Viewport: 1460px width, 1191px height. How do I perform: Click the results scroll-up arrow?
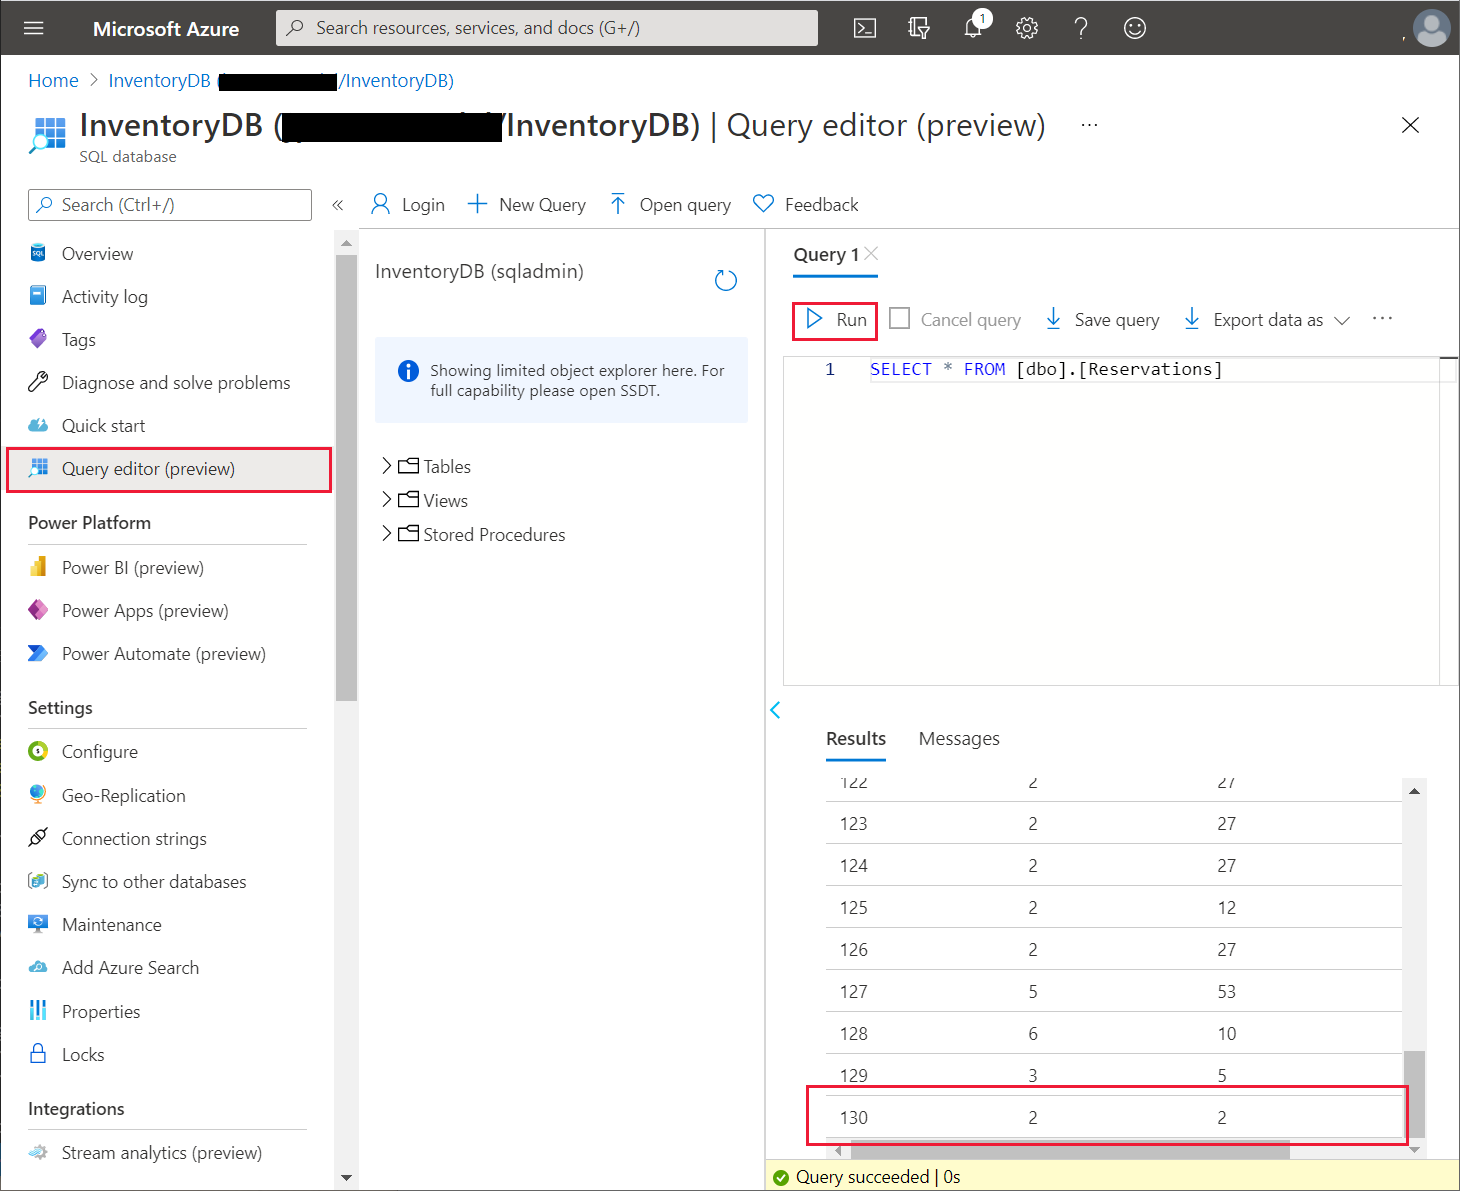click(x=1414, y=791)
